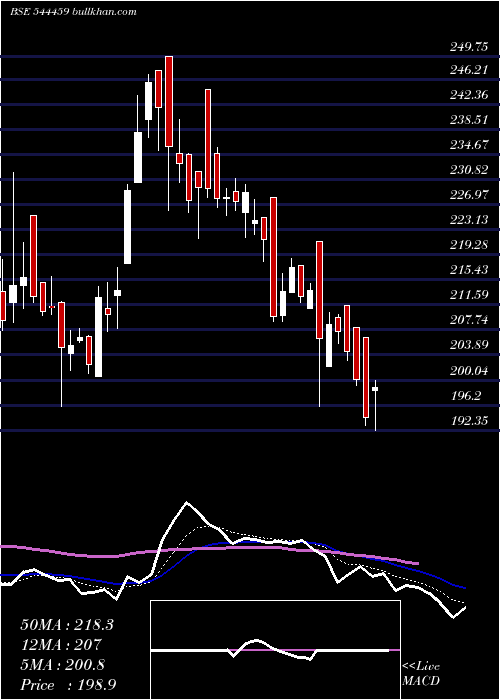This screenshot has width=500, height=700.
Task: Click the last small white candle near 198
Action: coord(375,389)
